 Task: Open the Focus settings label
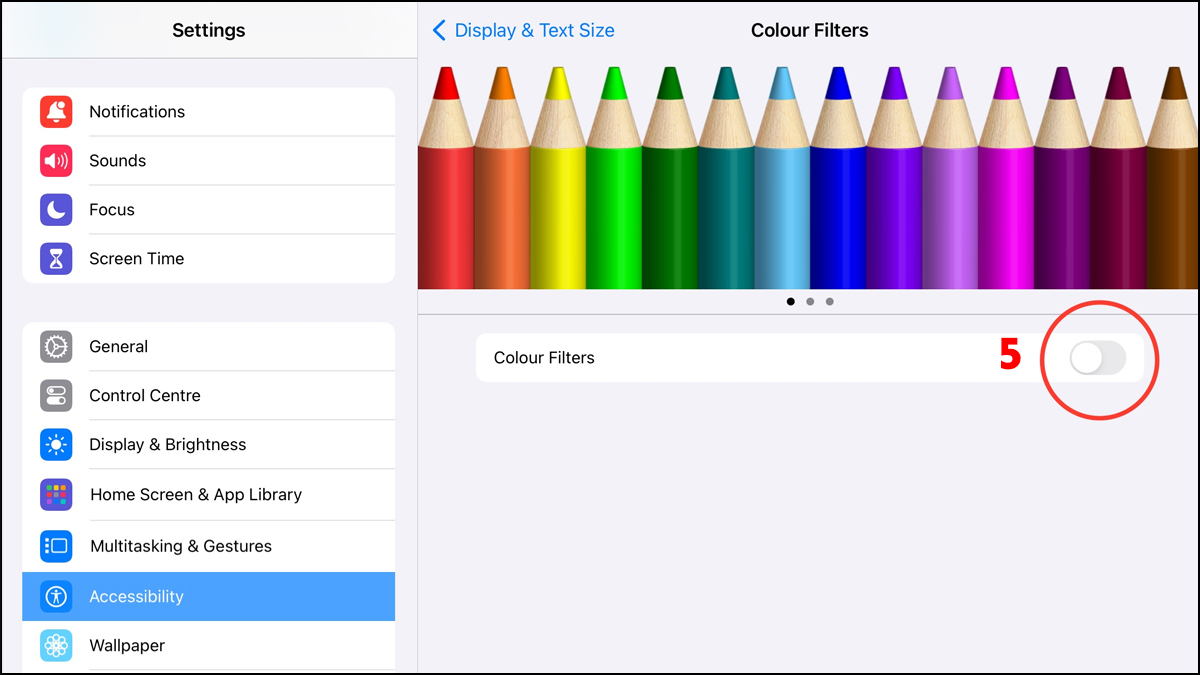(x=112, y=210)
